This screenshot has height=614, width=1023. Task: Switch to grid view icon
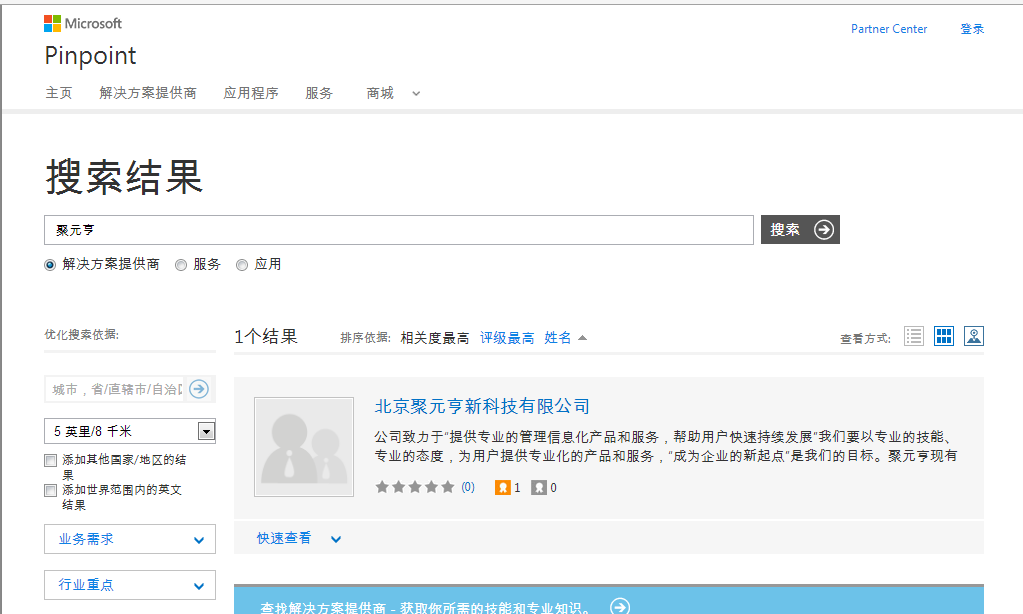tap(943, 336)
